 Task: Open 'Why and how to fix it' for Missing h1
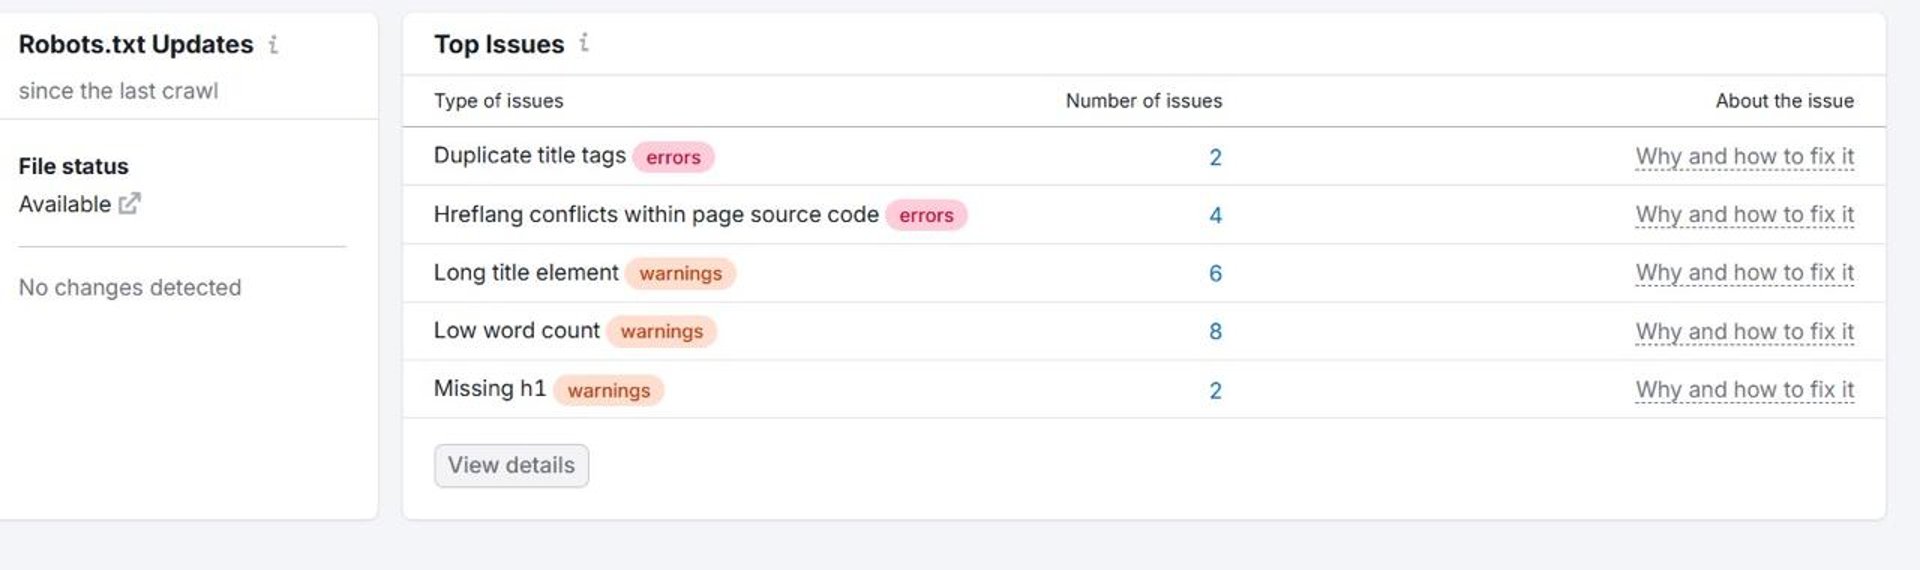tap(1744, 390)
